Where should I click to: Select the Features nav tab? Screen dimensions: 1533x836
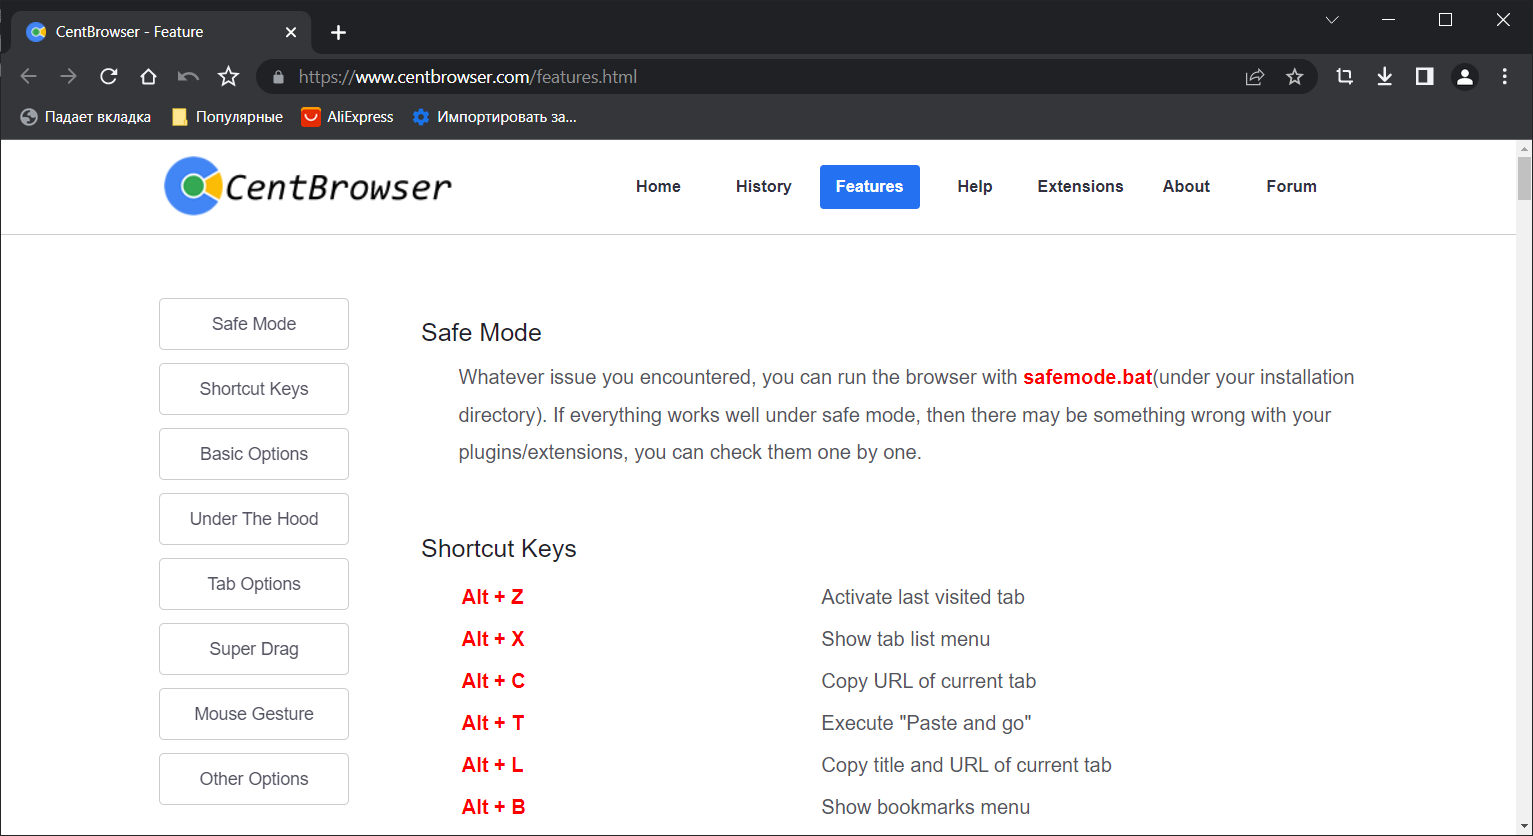tap(870, 187)
